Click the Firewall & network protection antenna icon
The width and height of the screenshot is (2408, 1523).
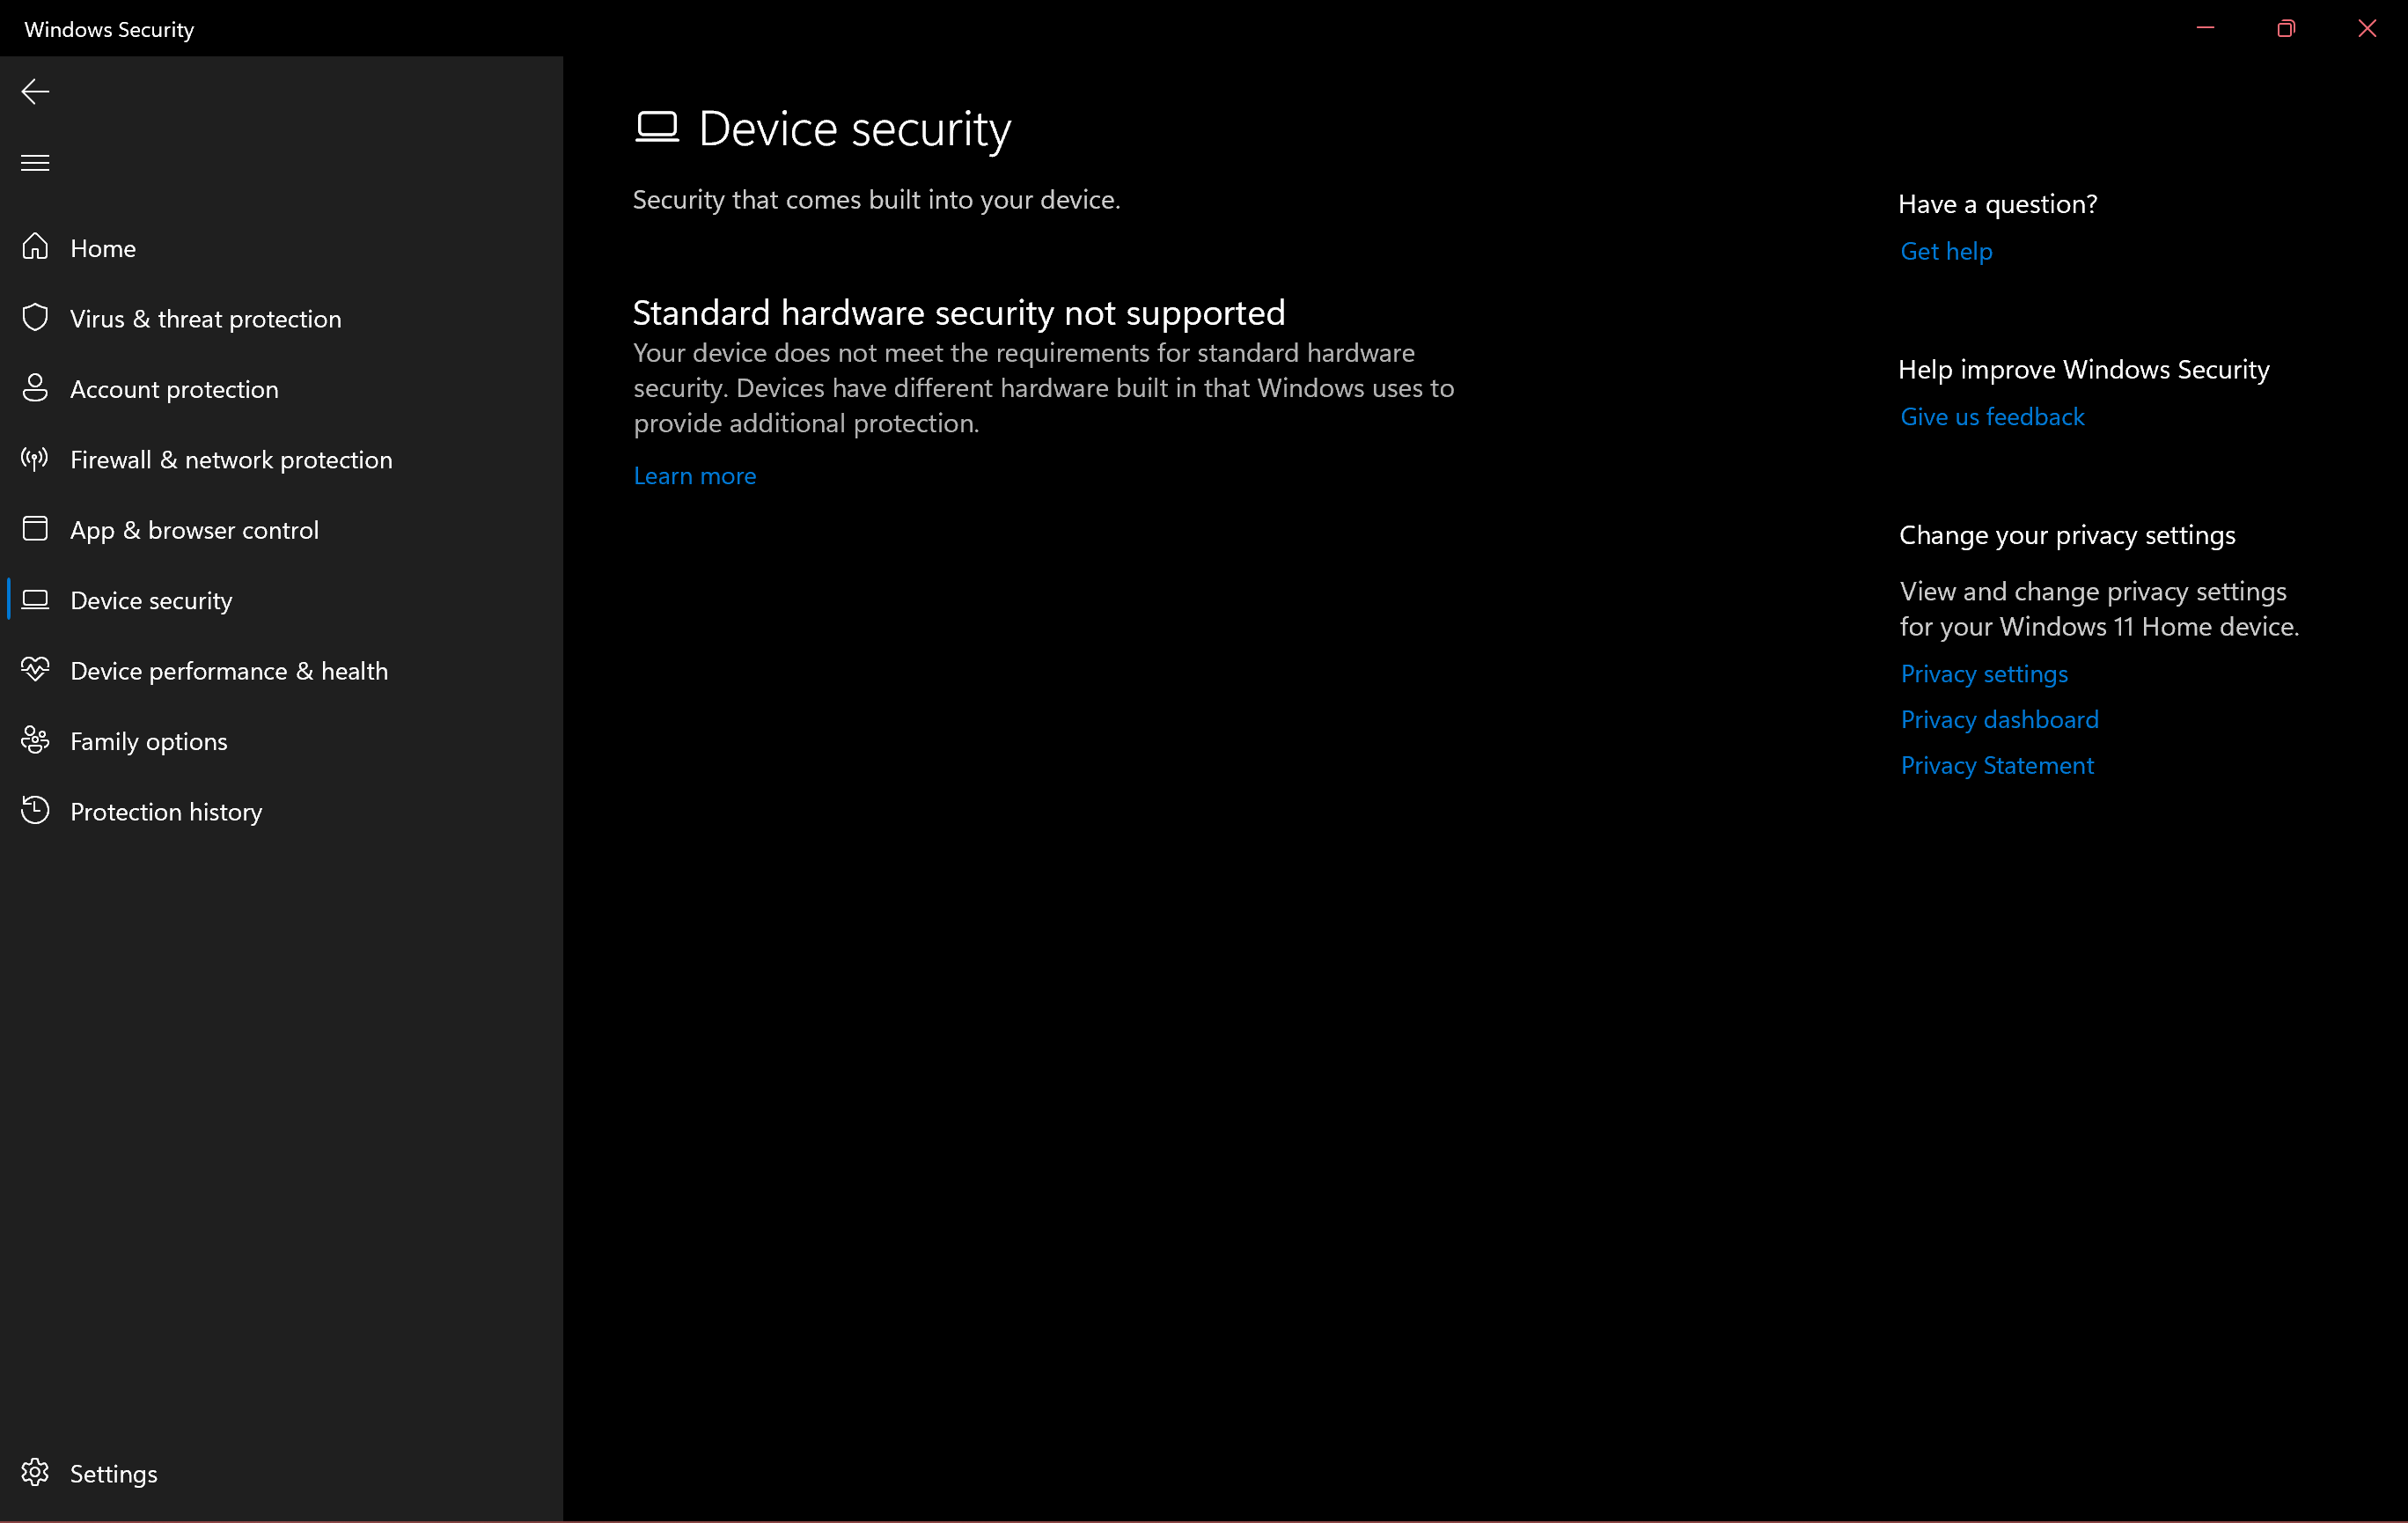[x=35, y=459]
